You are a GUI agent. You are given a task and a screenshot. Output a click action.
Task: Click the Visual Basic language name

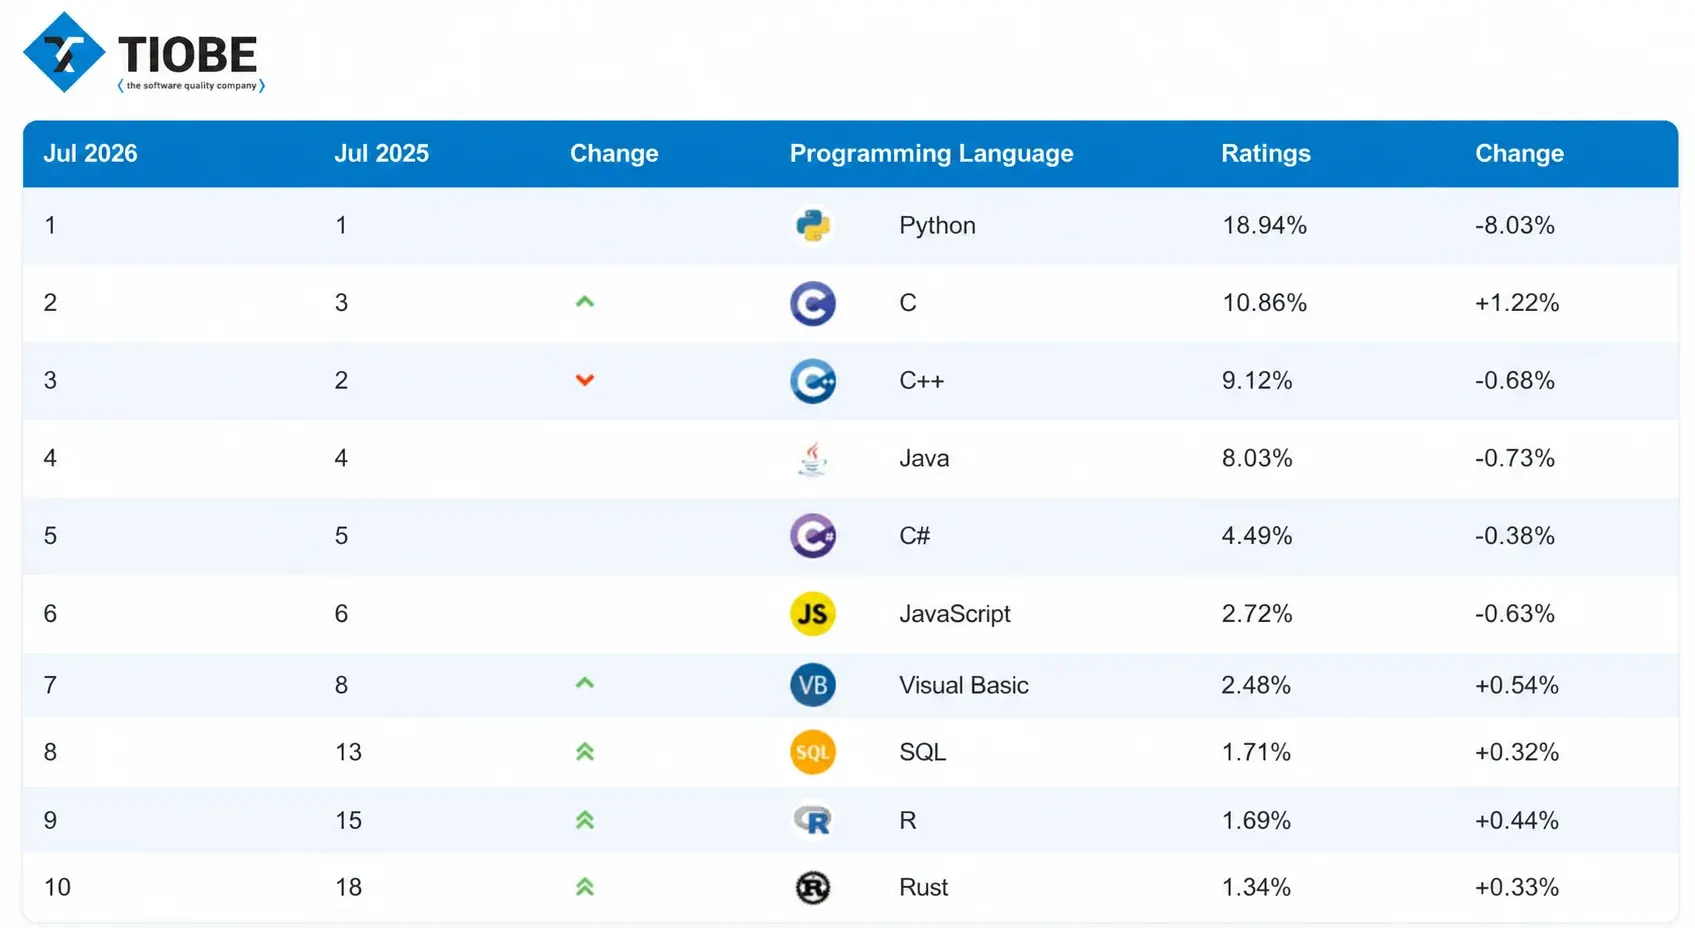pos(963,685)
